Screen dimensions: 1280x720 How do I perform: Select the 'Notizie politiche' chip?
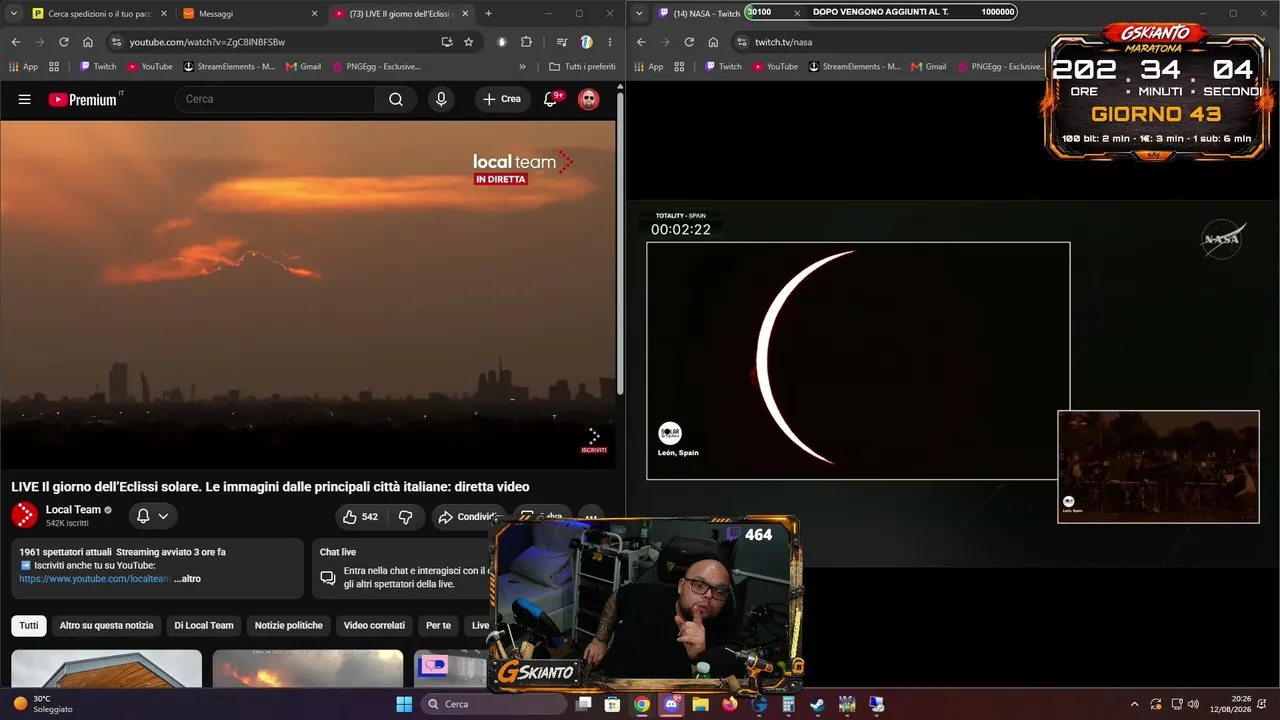(289, 626)
